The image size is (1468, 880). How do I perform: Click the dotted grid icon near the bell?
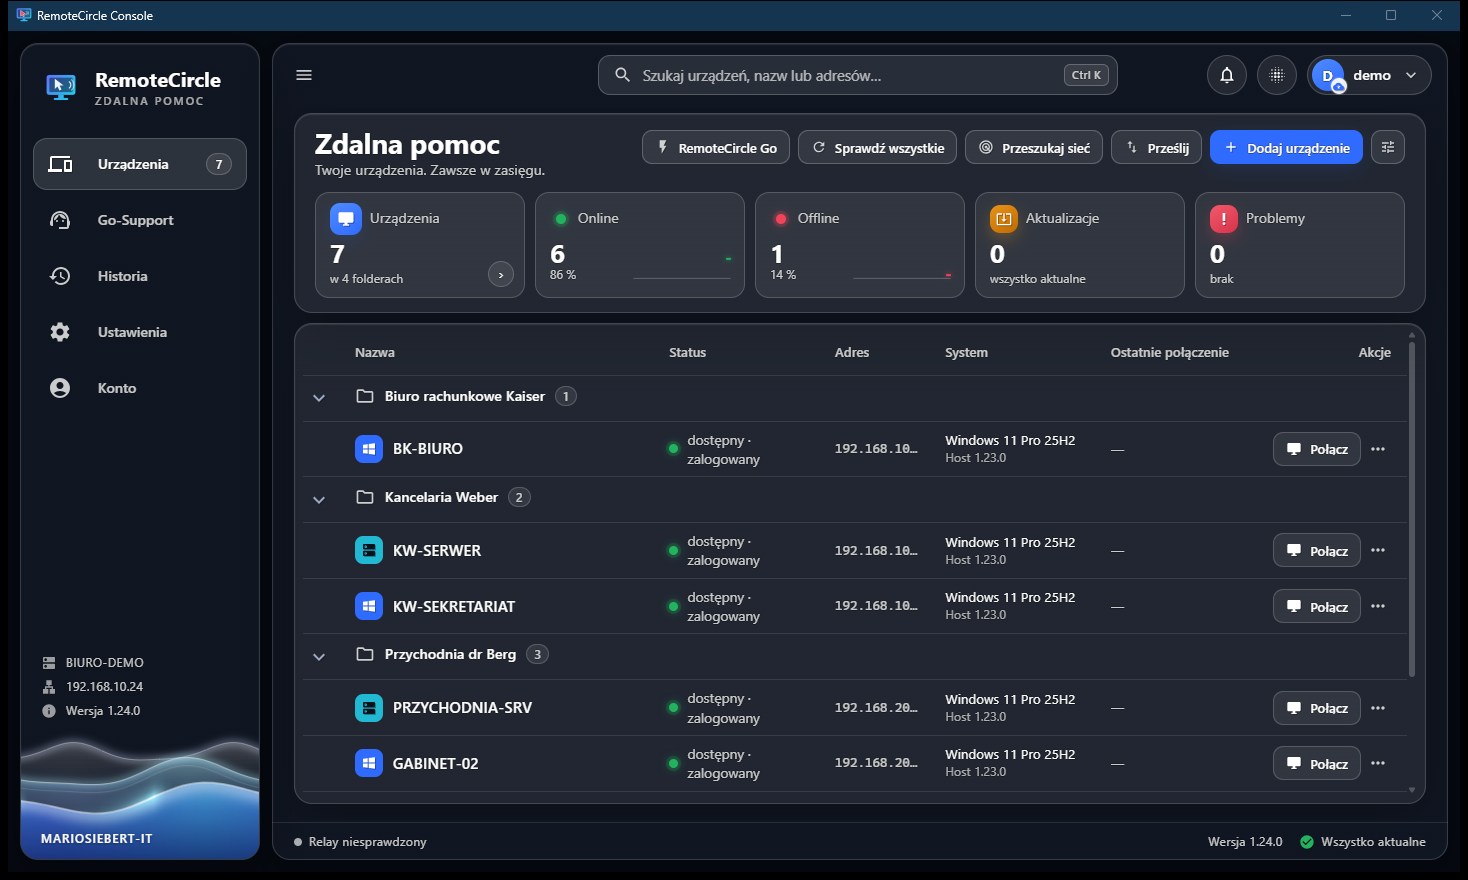[x=1277, y=75]
